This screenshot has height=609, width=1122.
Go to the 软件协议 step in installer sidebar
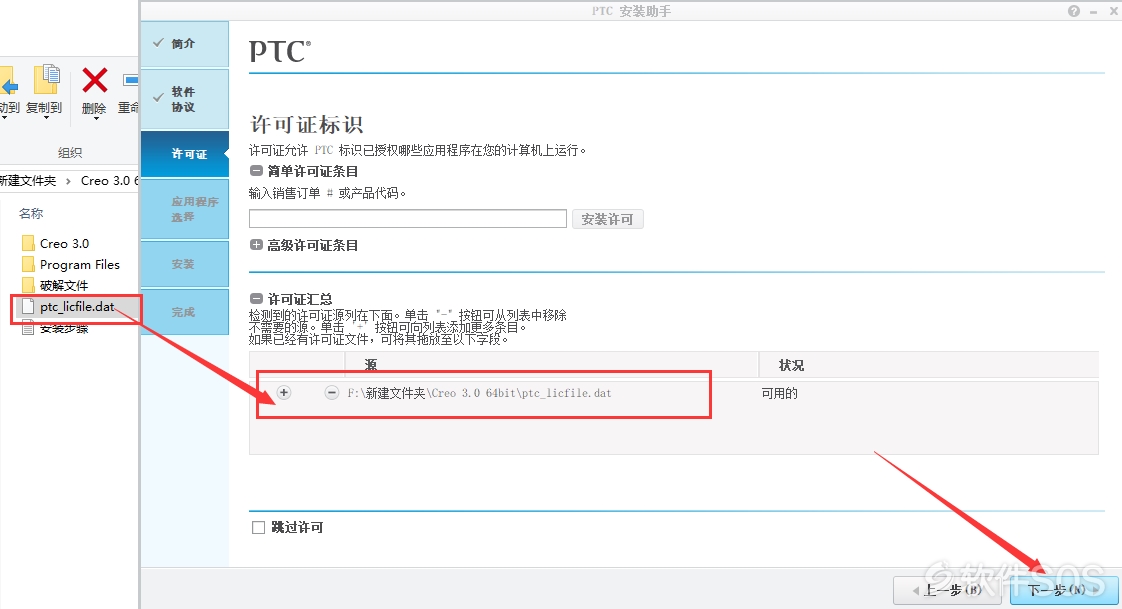pos(185,99)
